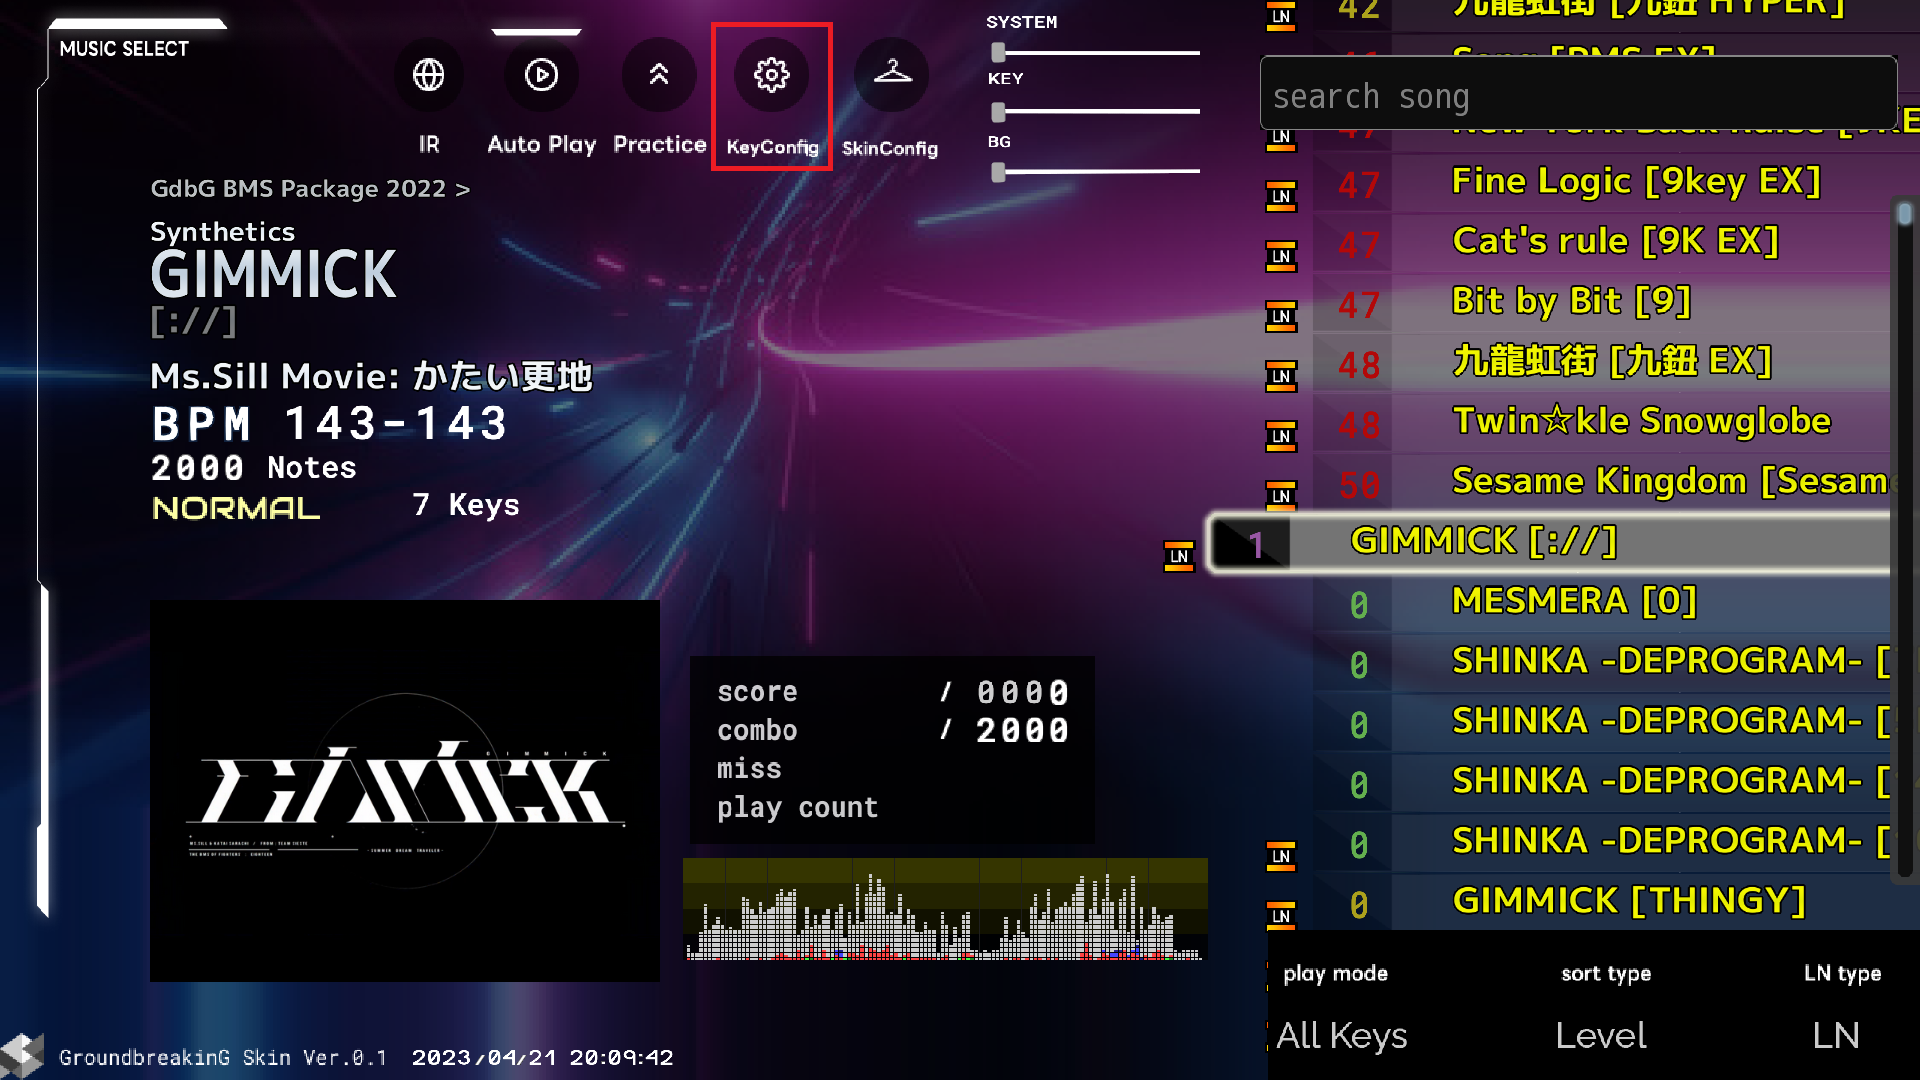Change sort type Level option
The image size is (1920, 1080).
point(1601,1035)
